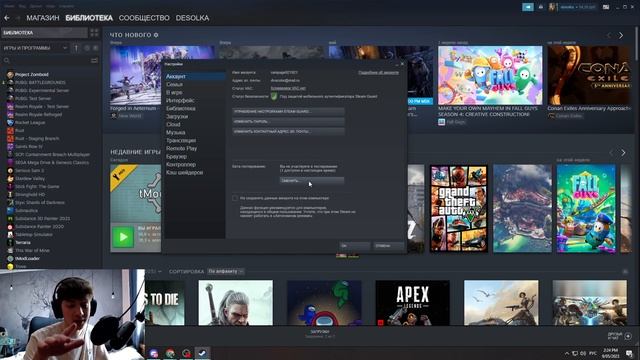Toggle library grid view icon
The height and width of the screenshot is (360, 640).
(x=94, y=33)
